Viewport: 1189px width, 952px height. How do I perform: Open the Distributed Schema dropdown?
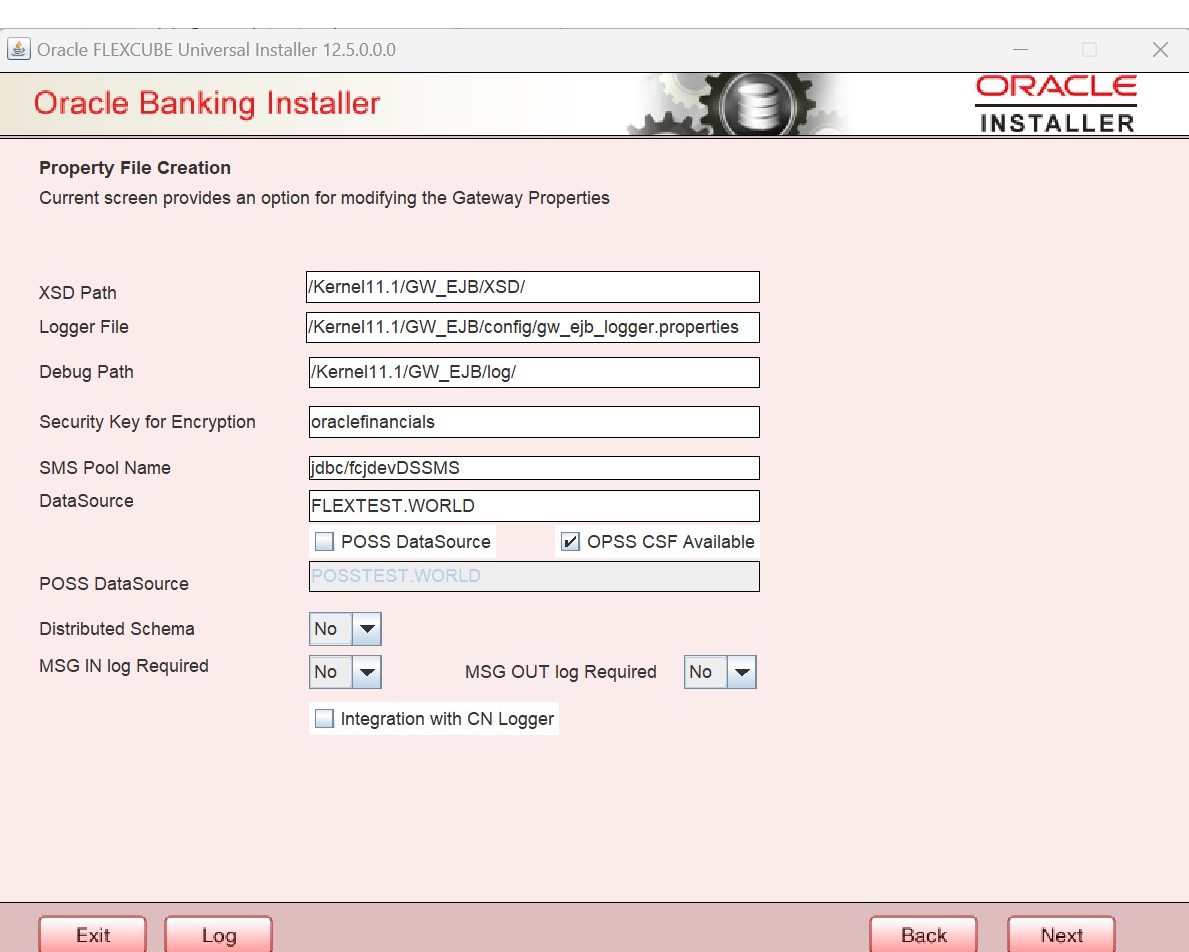(345, 629)
